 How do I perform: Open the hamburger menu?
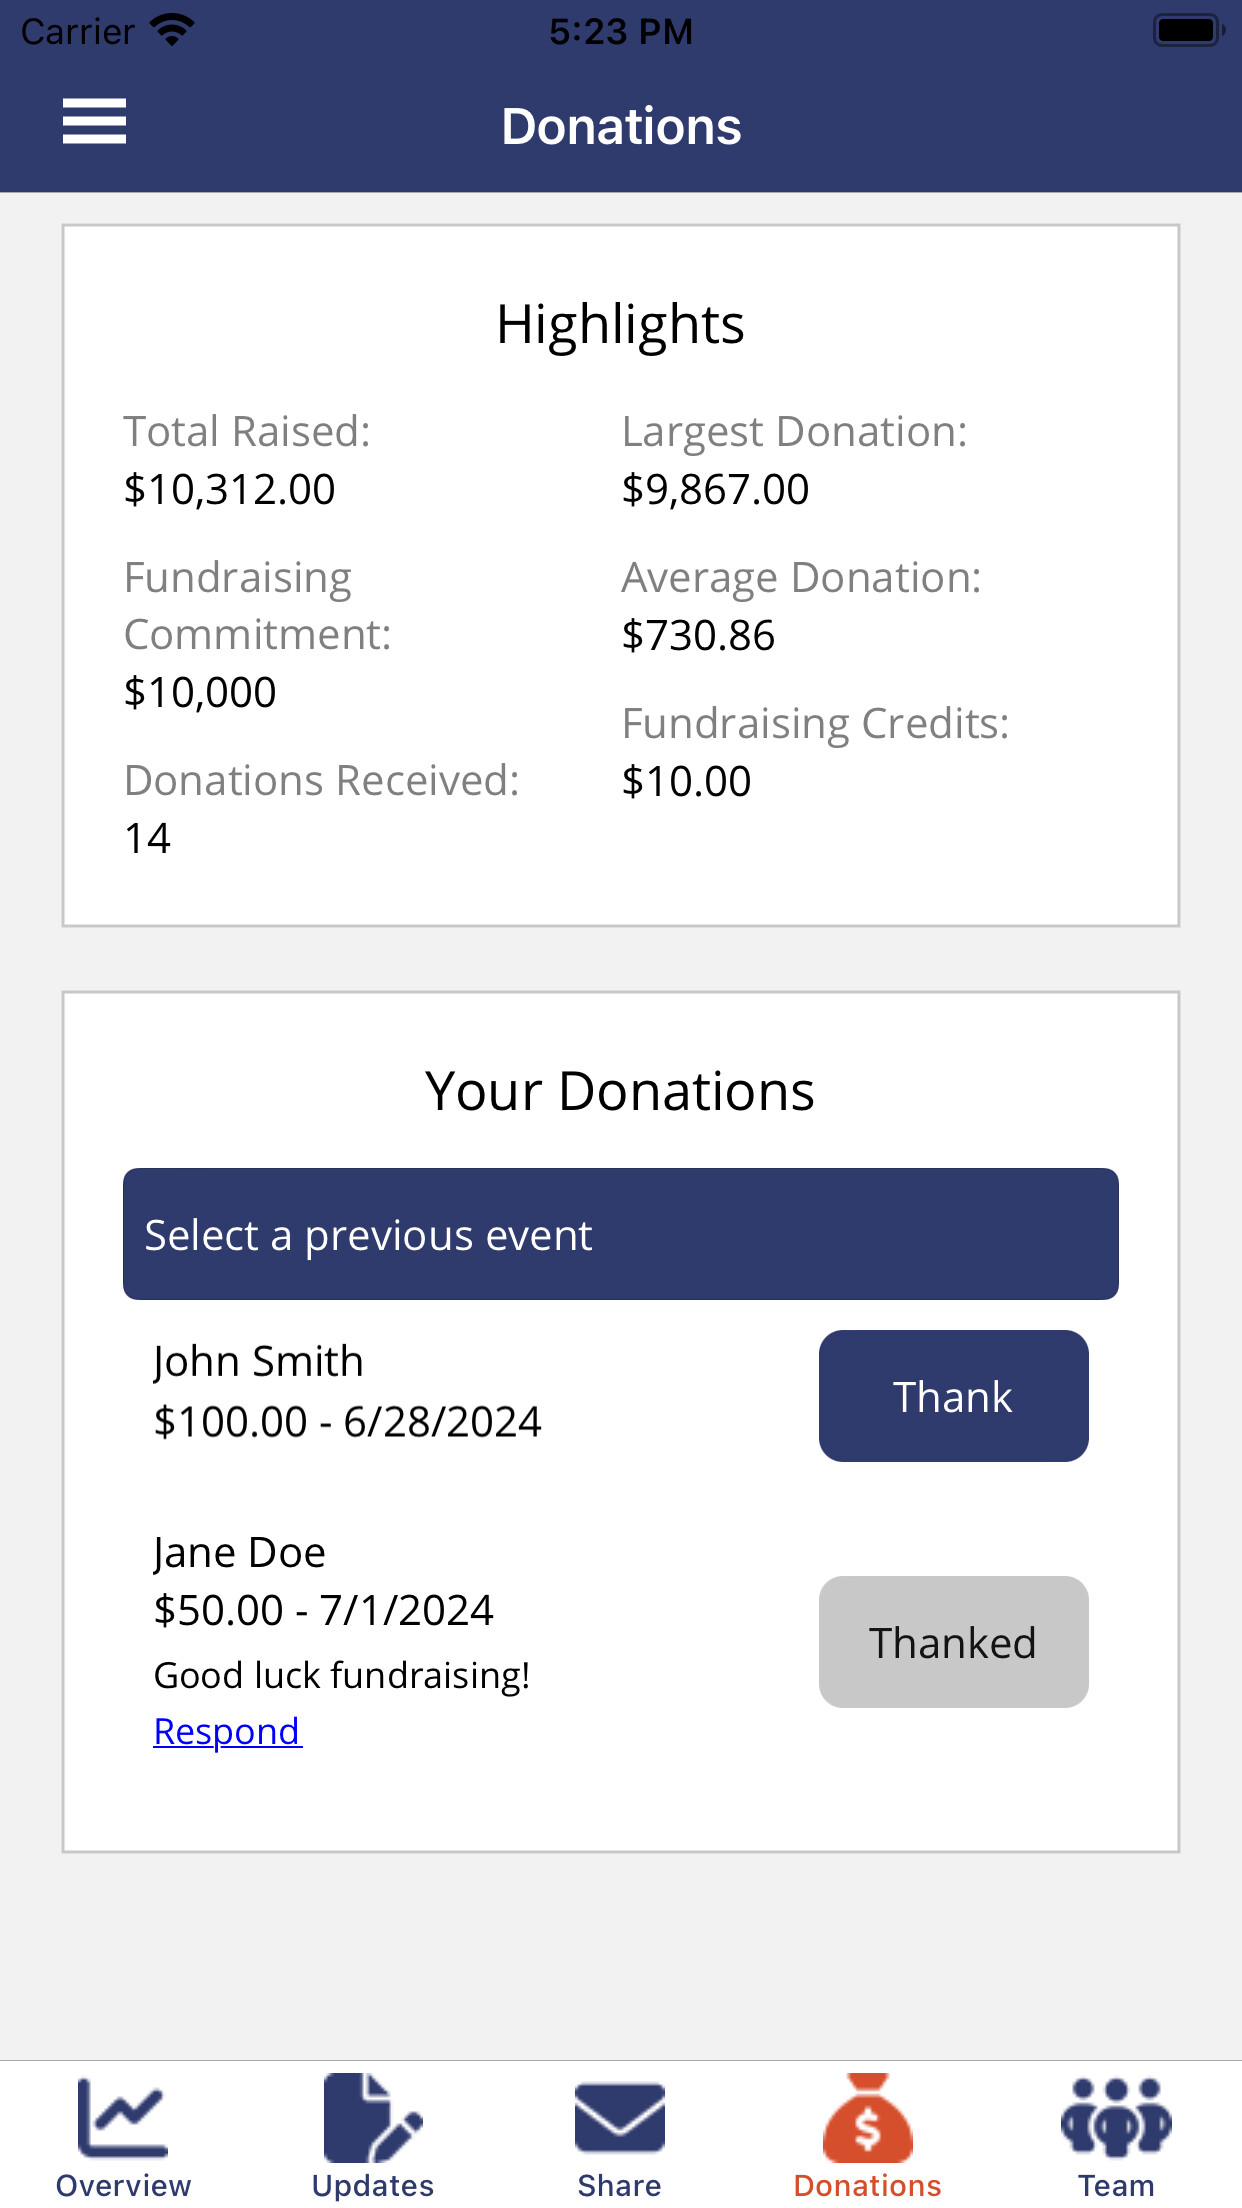94,122
